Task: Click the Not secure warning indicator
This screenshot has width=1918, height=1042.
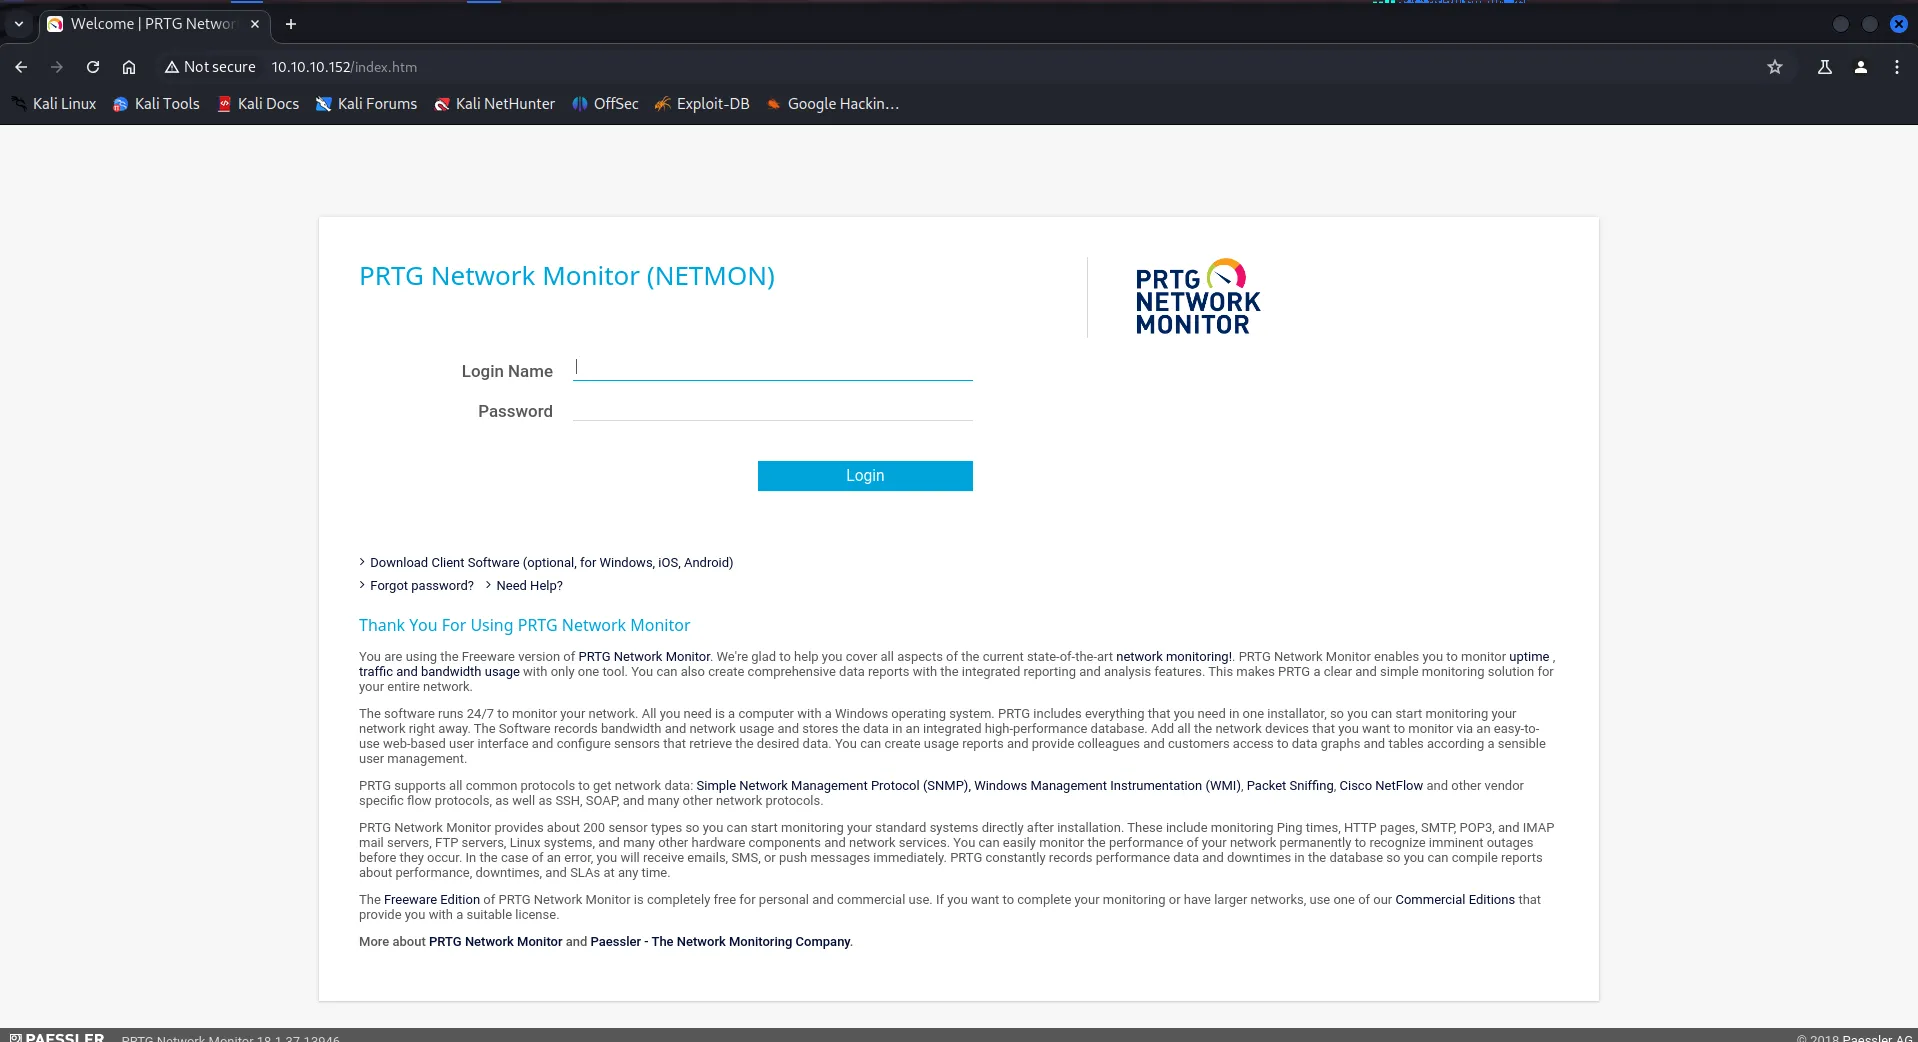Action: pyautogui.click(x=210, y=67)
